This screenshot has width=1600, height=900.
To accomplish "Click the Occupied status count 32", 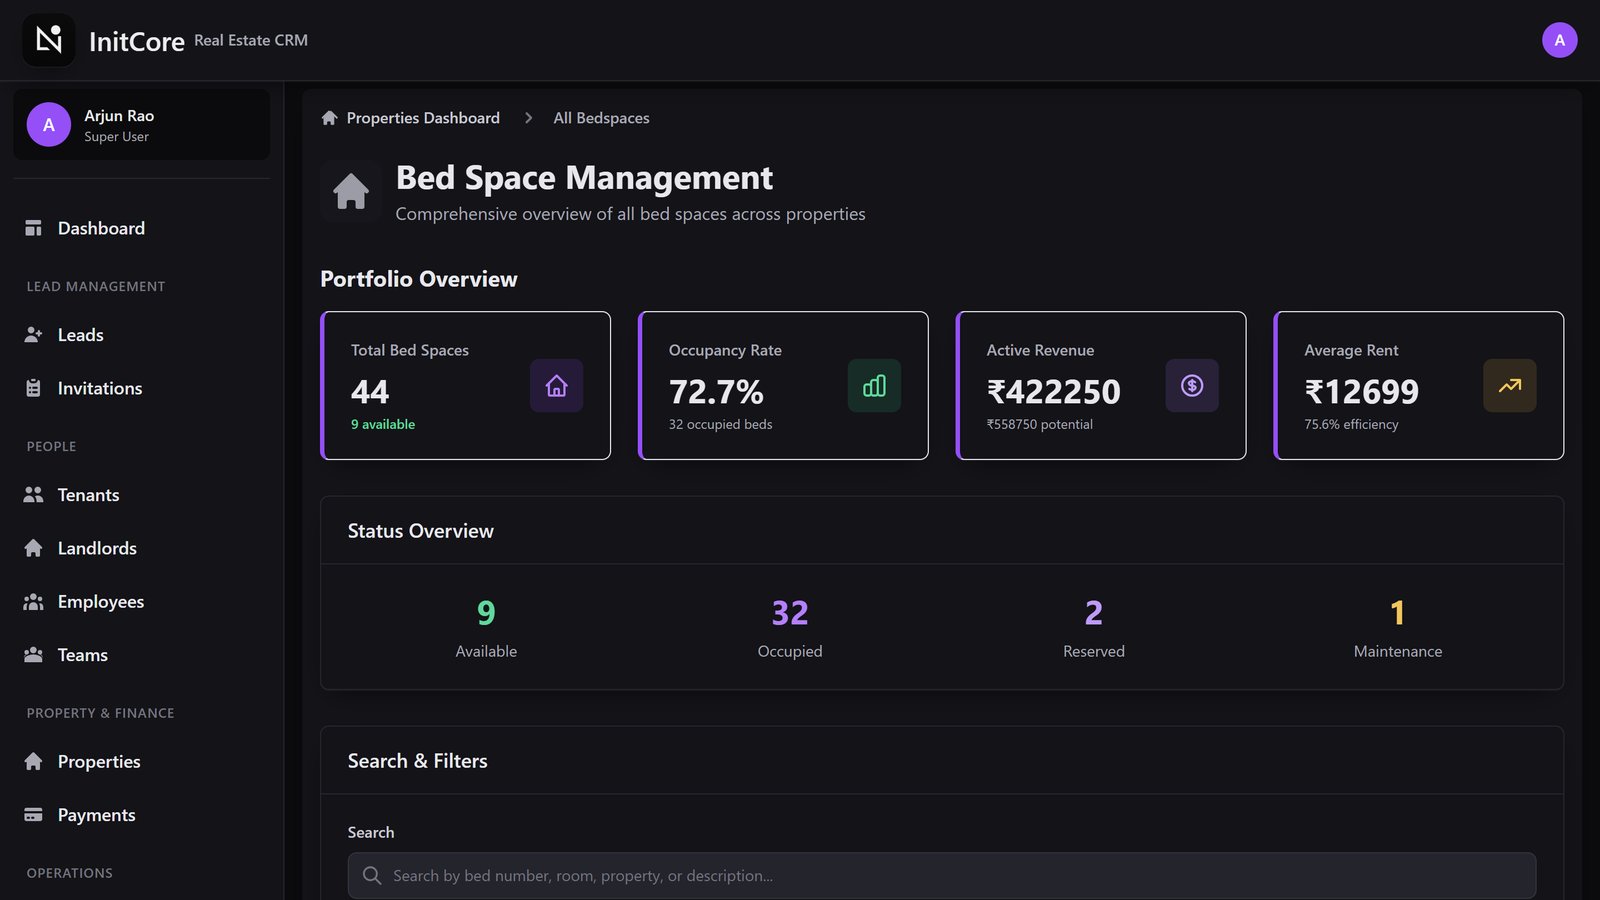I will coord(790,613).
